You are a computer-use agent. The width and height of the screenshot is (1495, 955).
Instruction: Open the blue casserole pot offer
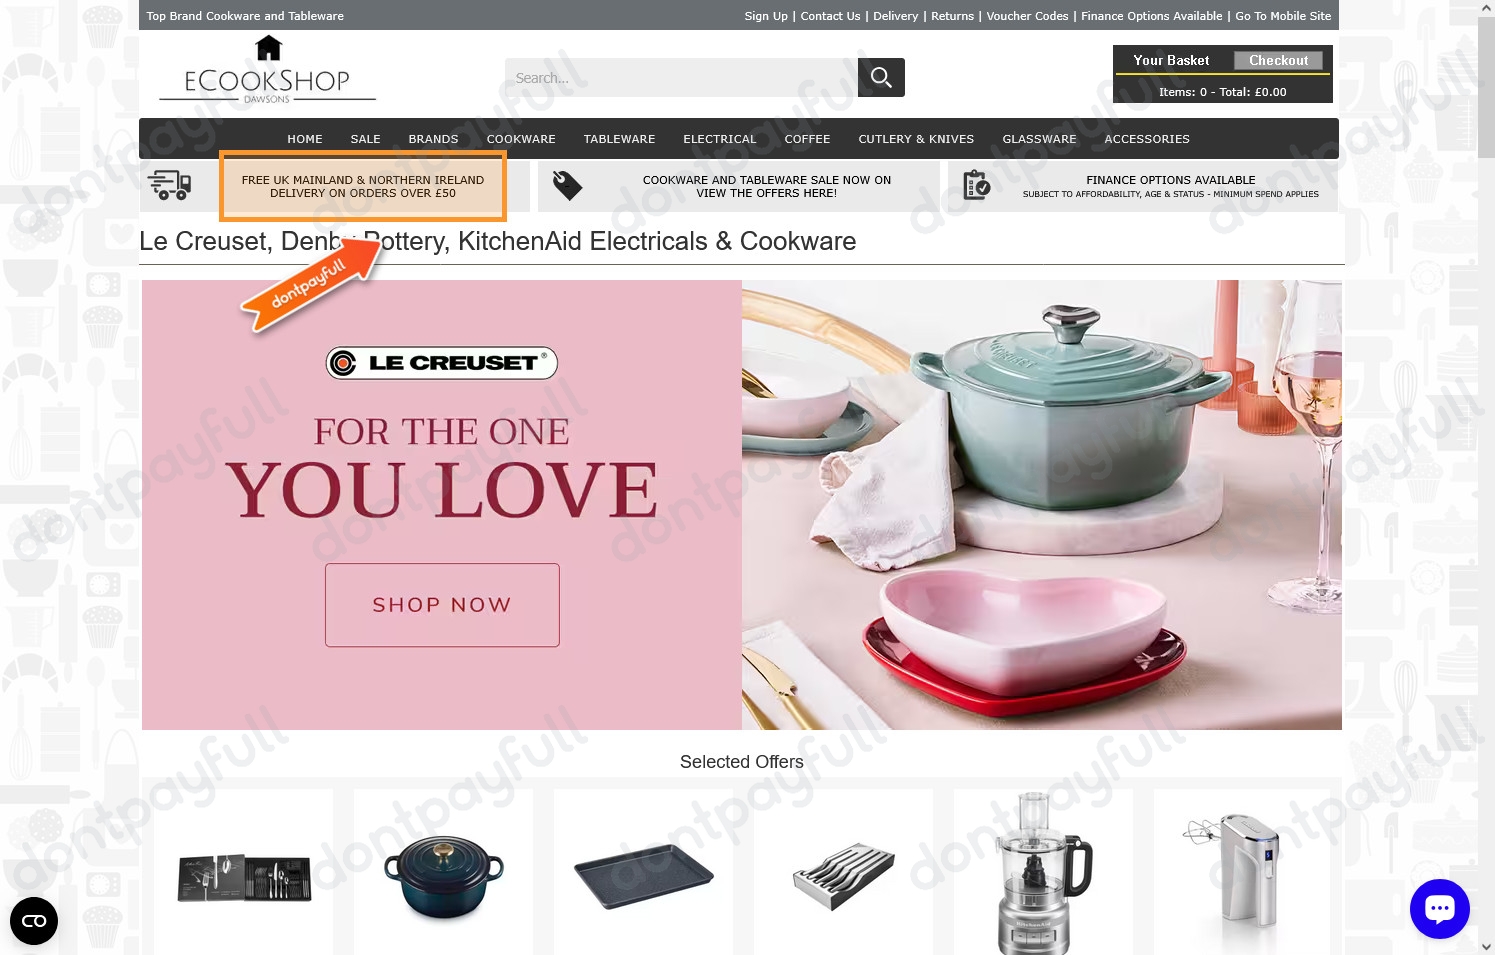pos(443,872)
